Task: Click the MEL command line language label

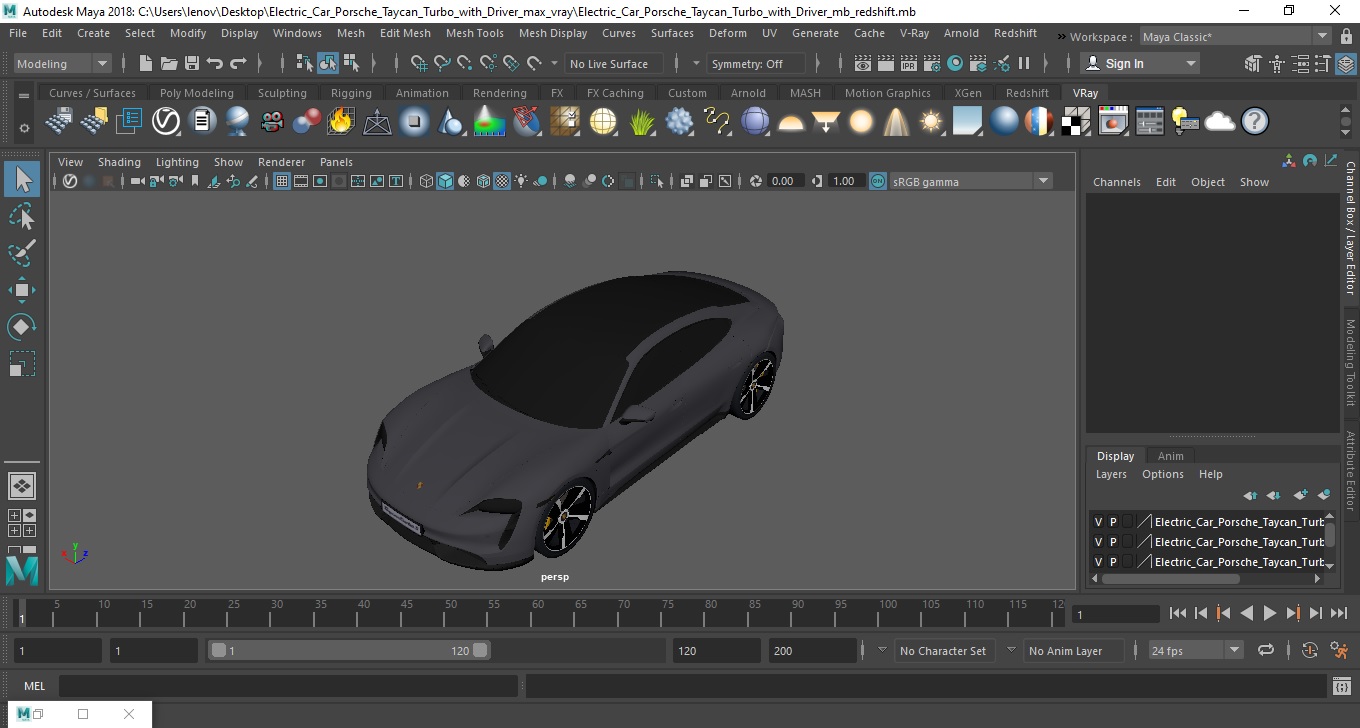Action: 34,686
